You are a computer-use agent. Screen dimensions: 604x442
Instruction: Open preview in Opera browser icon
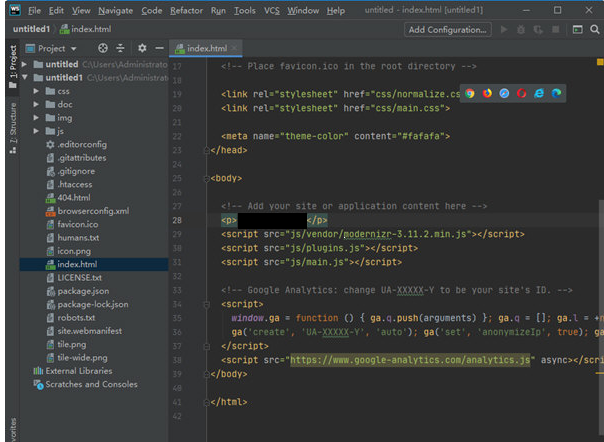(522, 93)
